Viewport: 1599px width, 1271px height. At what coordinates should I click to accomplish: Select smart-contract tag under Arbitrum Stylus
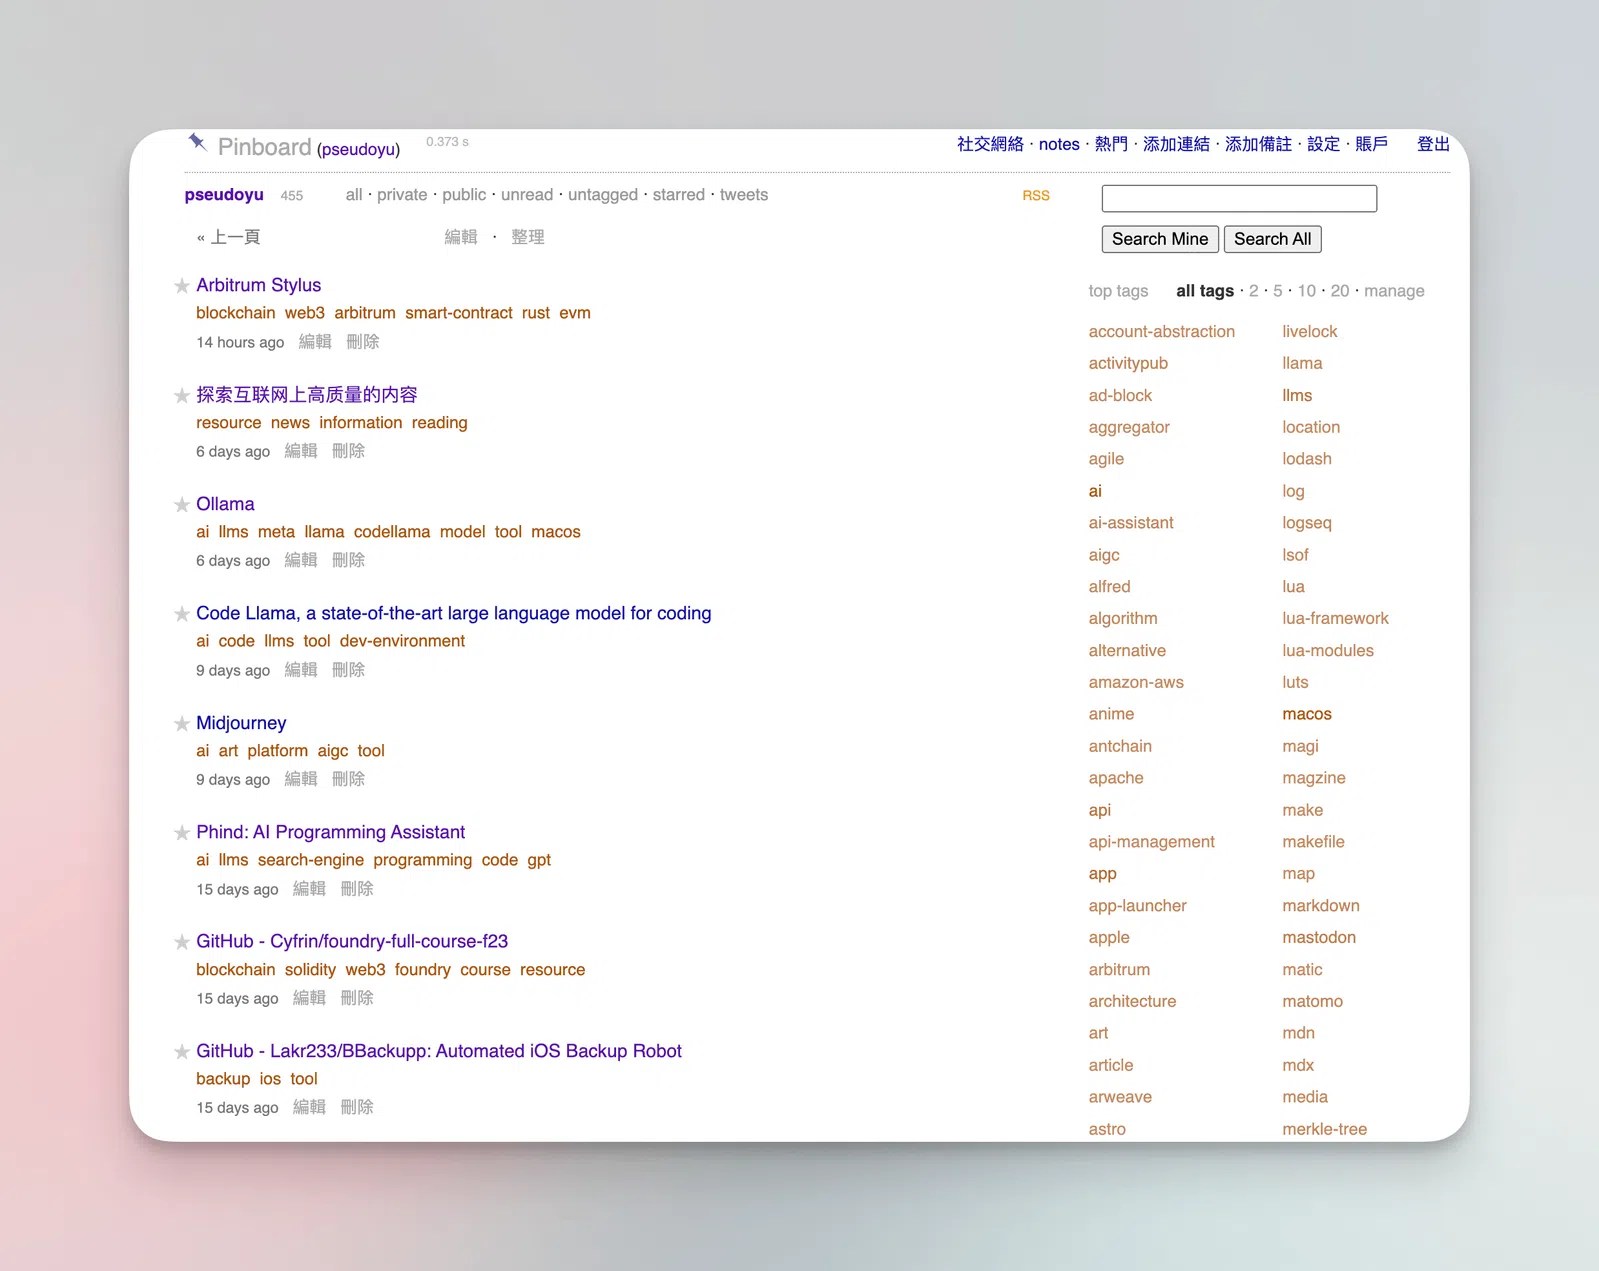pos(458,313)
